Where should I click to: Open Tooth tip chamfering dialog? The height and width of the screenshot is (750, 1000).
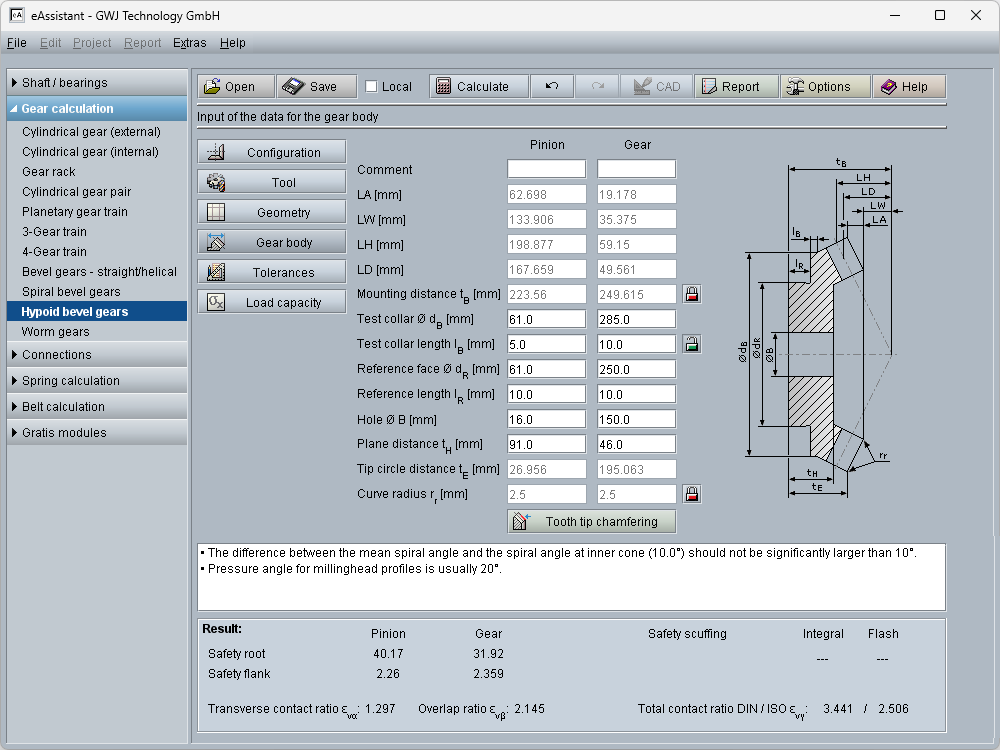click(591, 522)
